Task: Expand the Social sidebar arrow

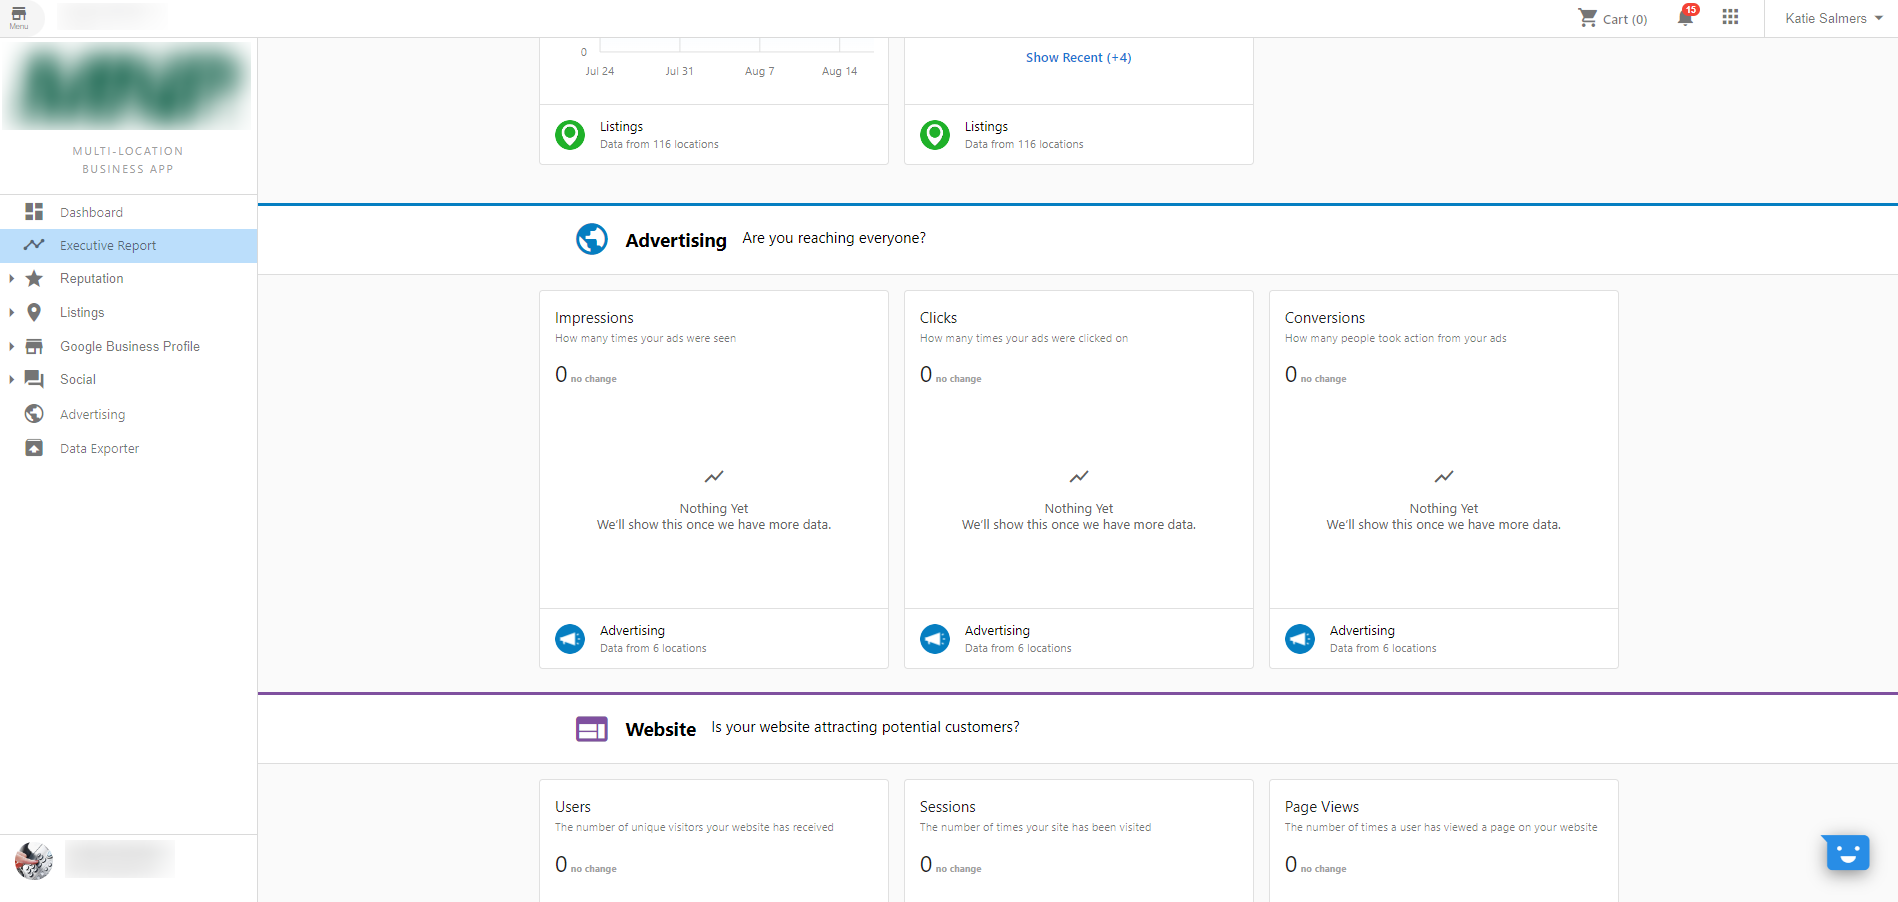Action: (x=12, y=380)
